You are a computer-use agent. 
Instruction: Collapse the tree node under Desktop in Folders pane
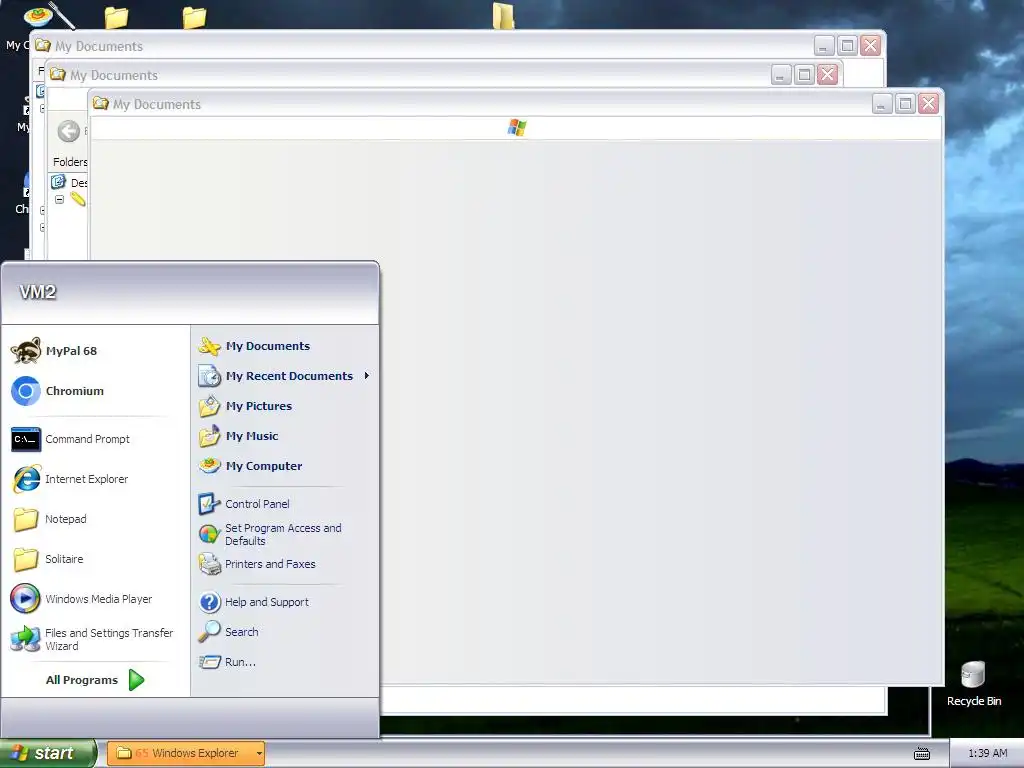59,199
